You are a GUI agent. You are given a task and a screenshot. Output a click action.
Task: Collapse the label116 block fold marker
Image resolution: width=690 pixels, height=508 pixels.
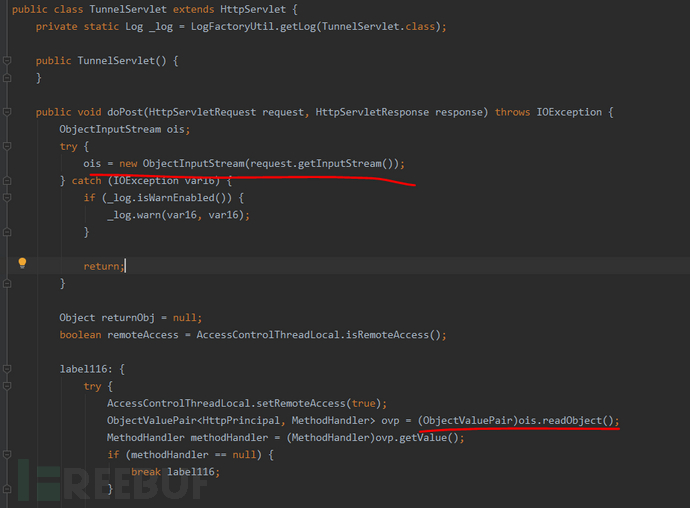tap(7, 369)
